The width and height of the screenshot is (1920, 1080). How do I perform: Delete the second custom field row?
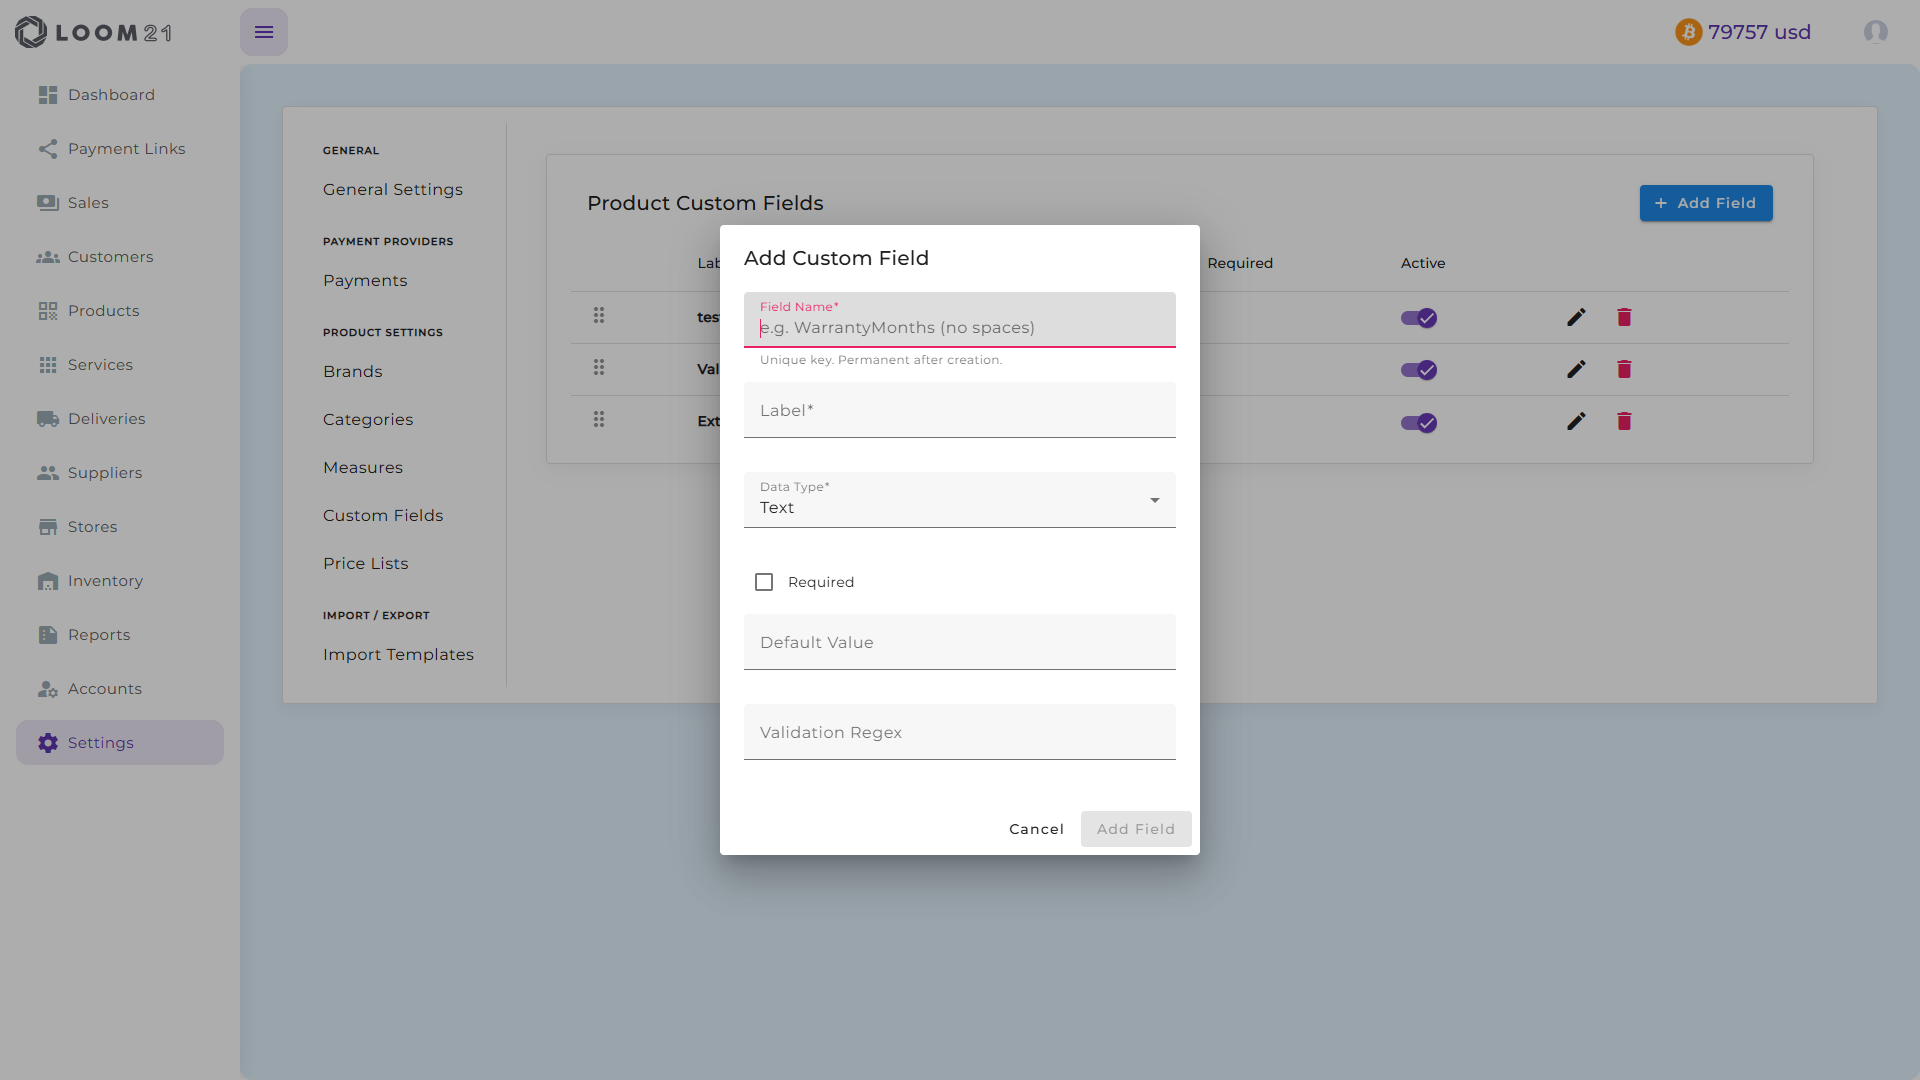1624,369
